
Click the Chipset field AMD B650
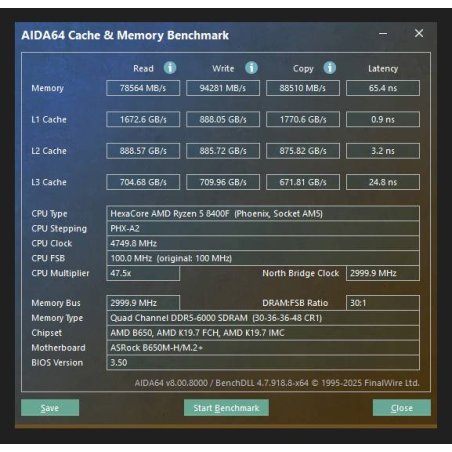(263, 333)
